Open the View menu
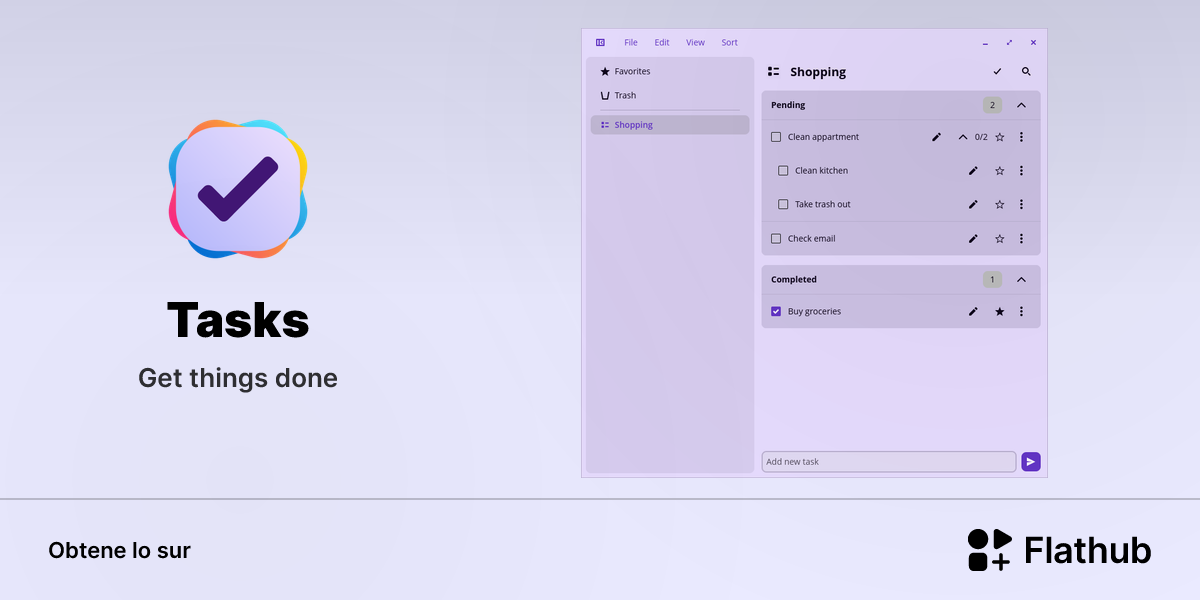The image size is (1200, 600). click(695, 42)
